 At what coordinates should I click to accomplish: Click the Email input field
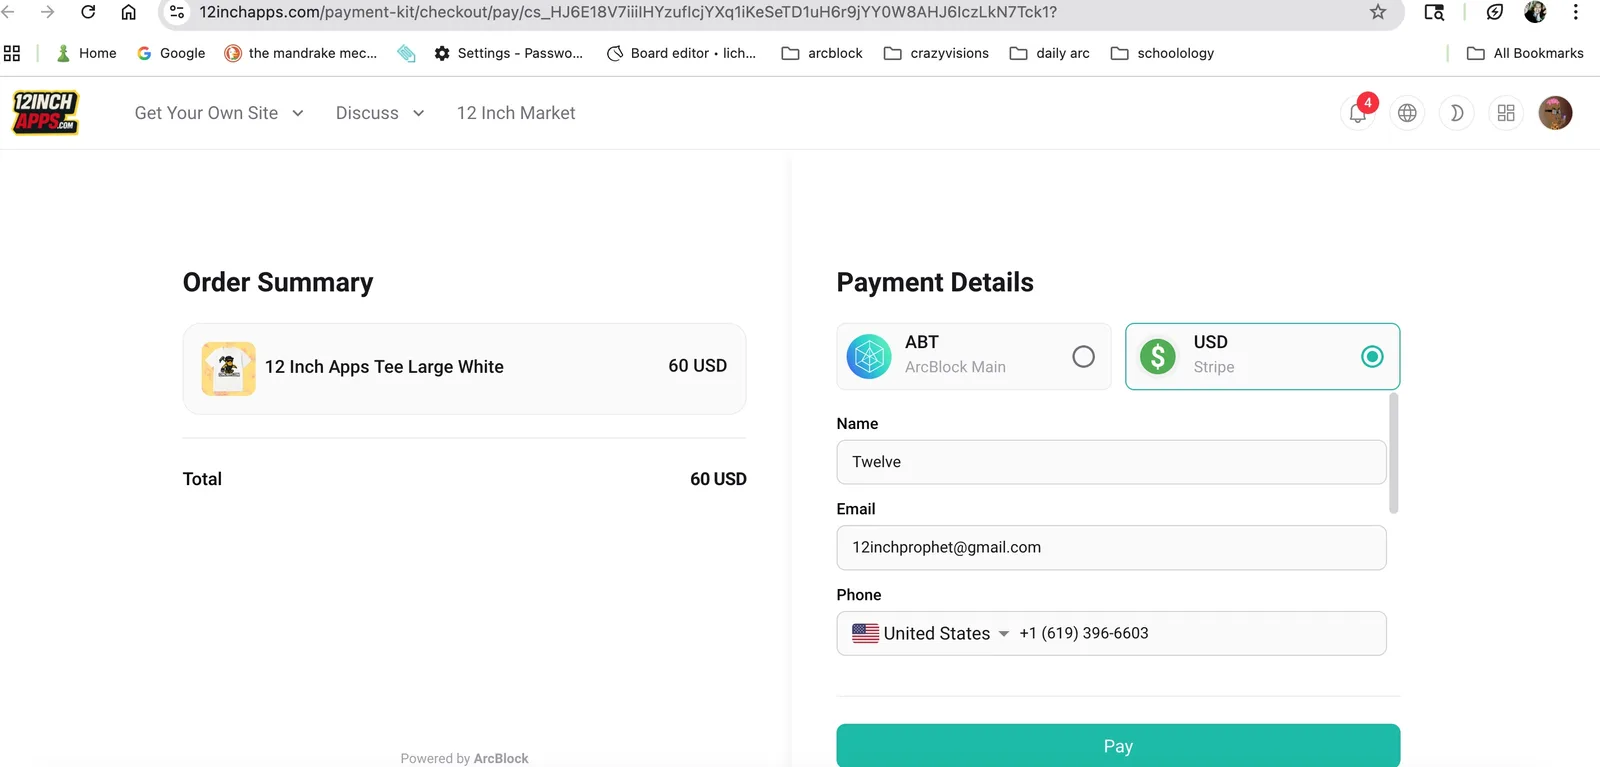tap(1111, 547)
